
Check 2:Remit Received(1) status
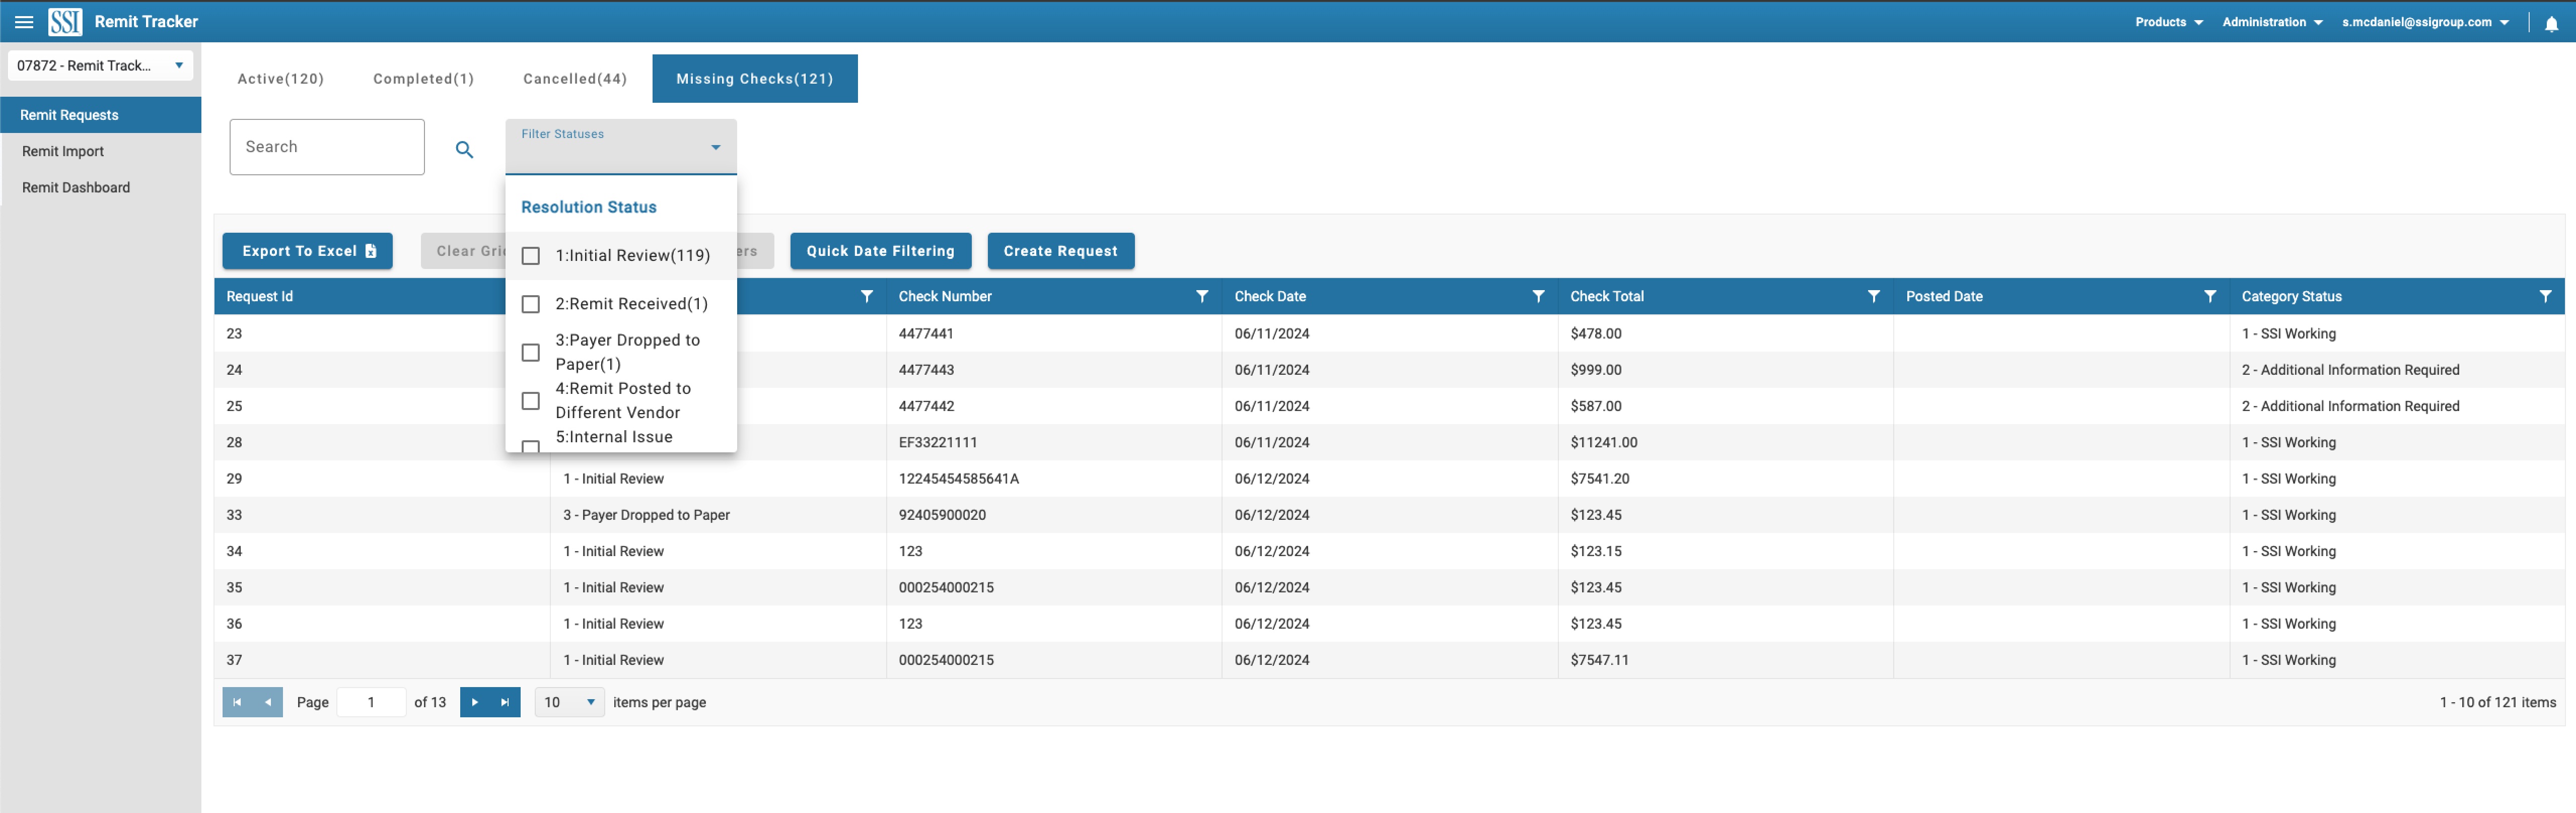531,304
